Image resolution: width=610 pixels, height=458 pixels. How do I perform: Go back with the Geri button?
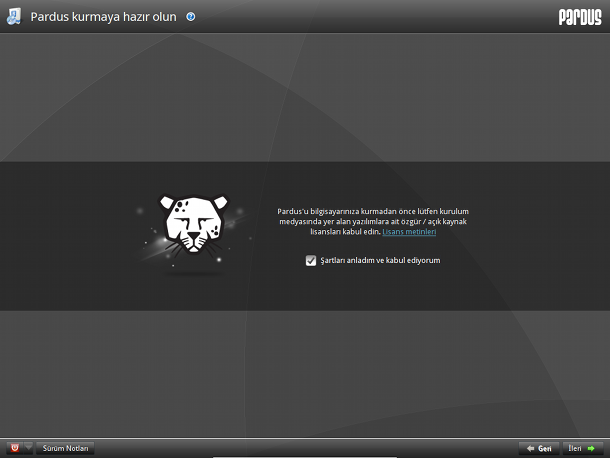(539, 448)
